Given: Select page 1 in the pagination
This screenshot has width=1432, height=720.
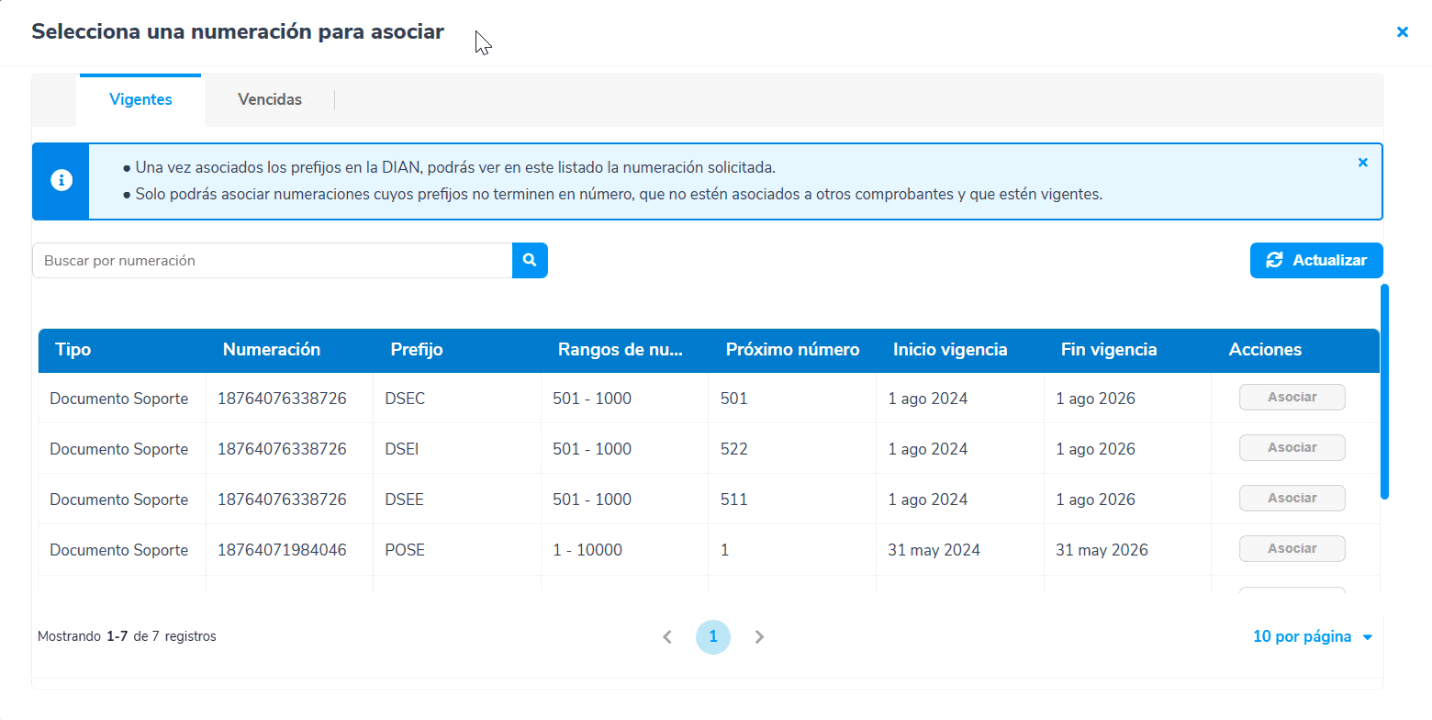Looking at the screenshot, I should tap(713, 637).
